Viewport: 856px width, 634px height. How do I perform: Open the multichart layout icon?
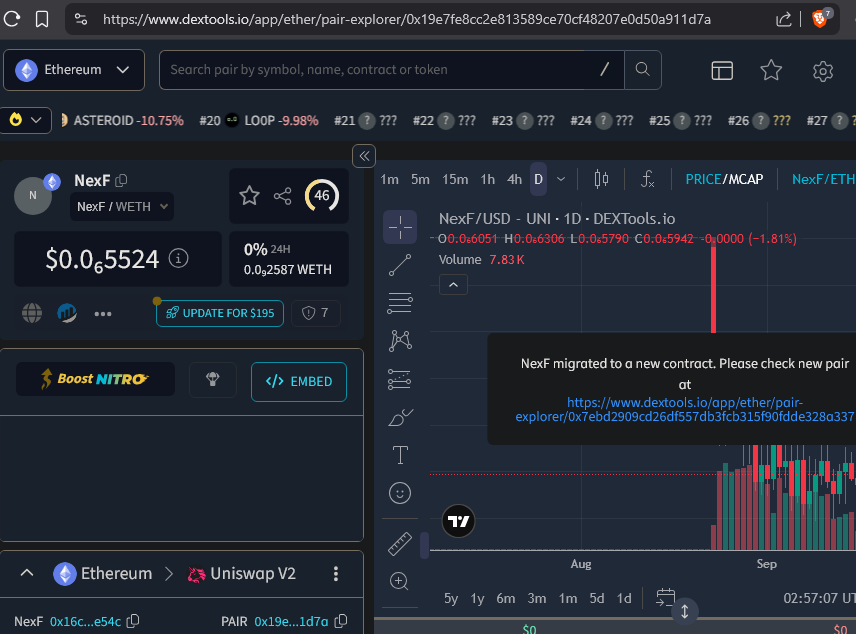pos(722,70)
